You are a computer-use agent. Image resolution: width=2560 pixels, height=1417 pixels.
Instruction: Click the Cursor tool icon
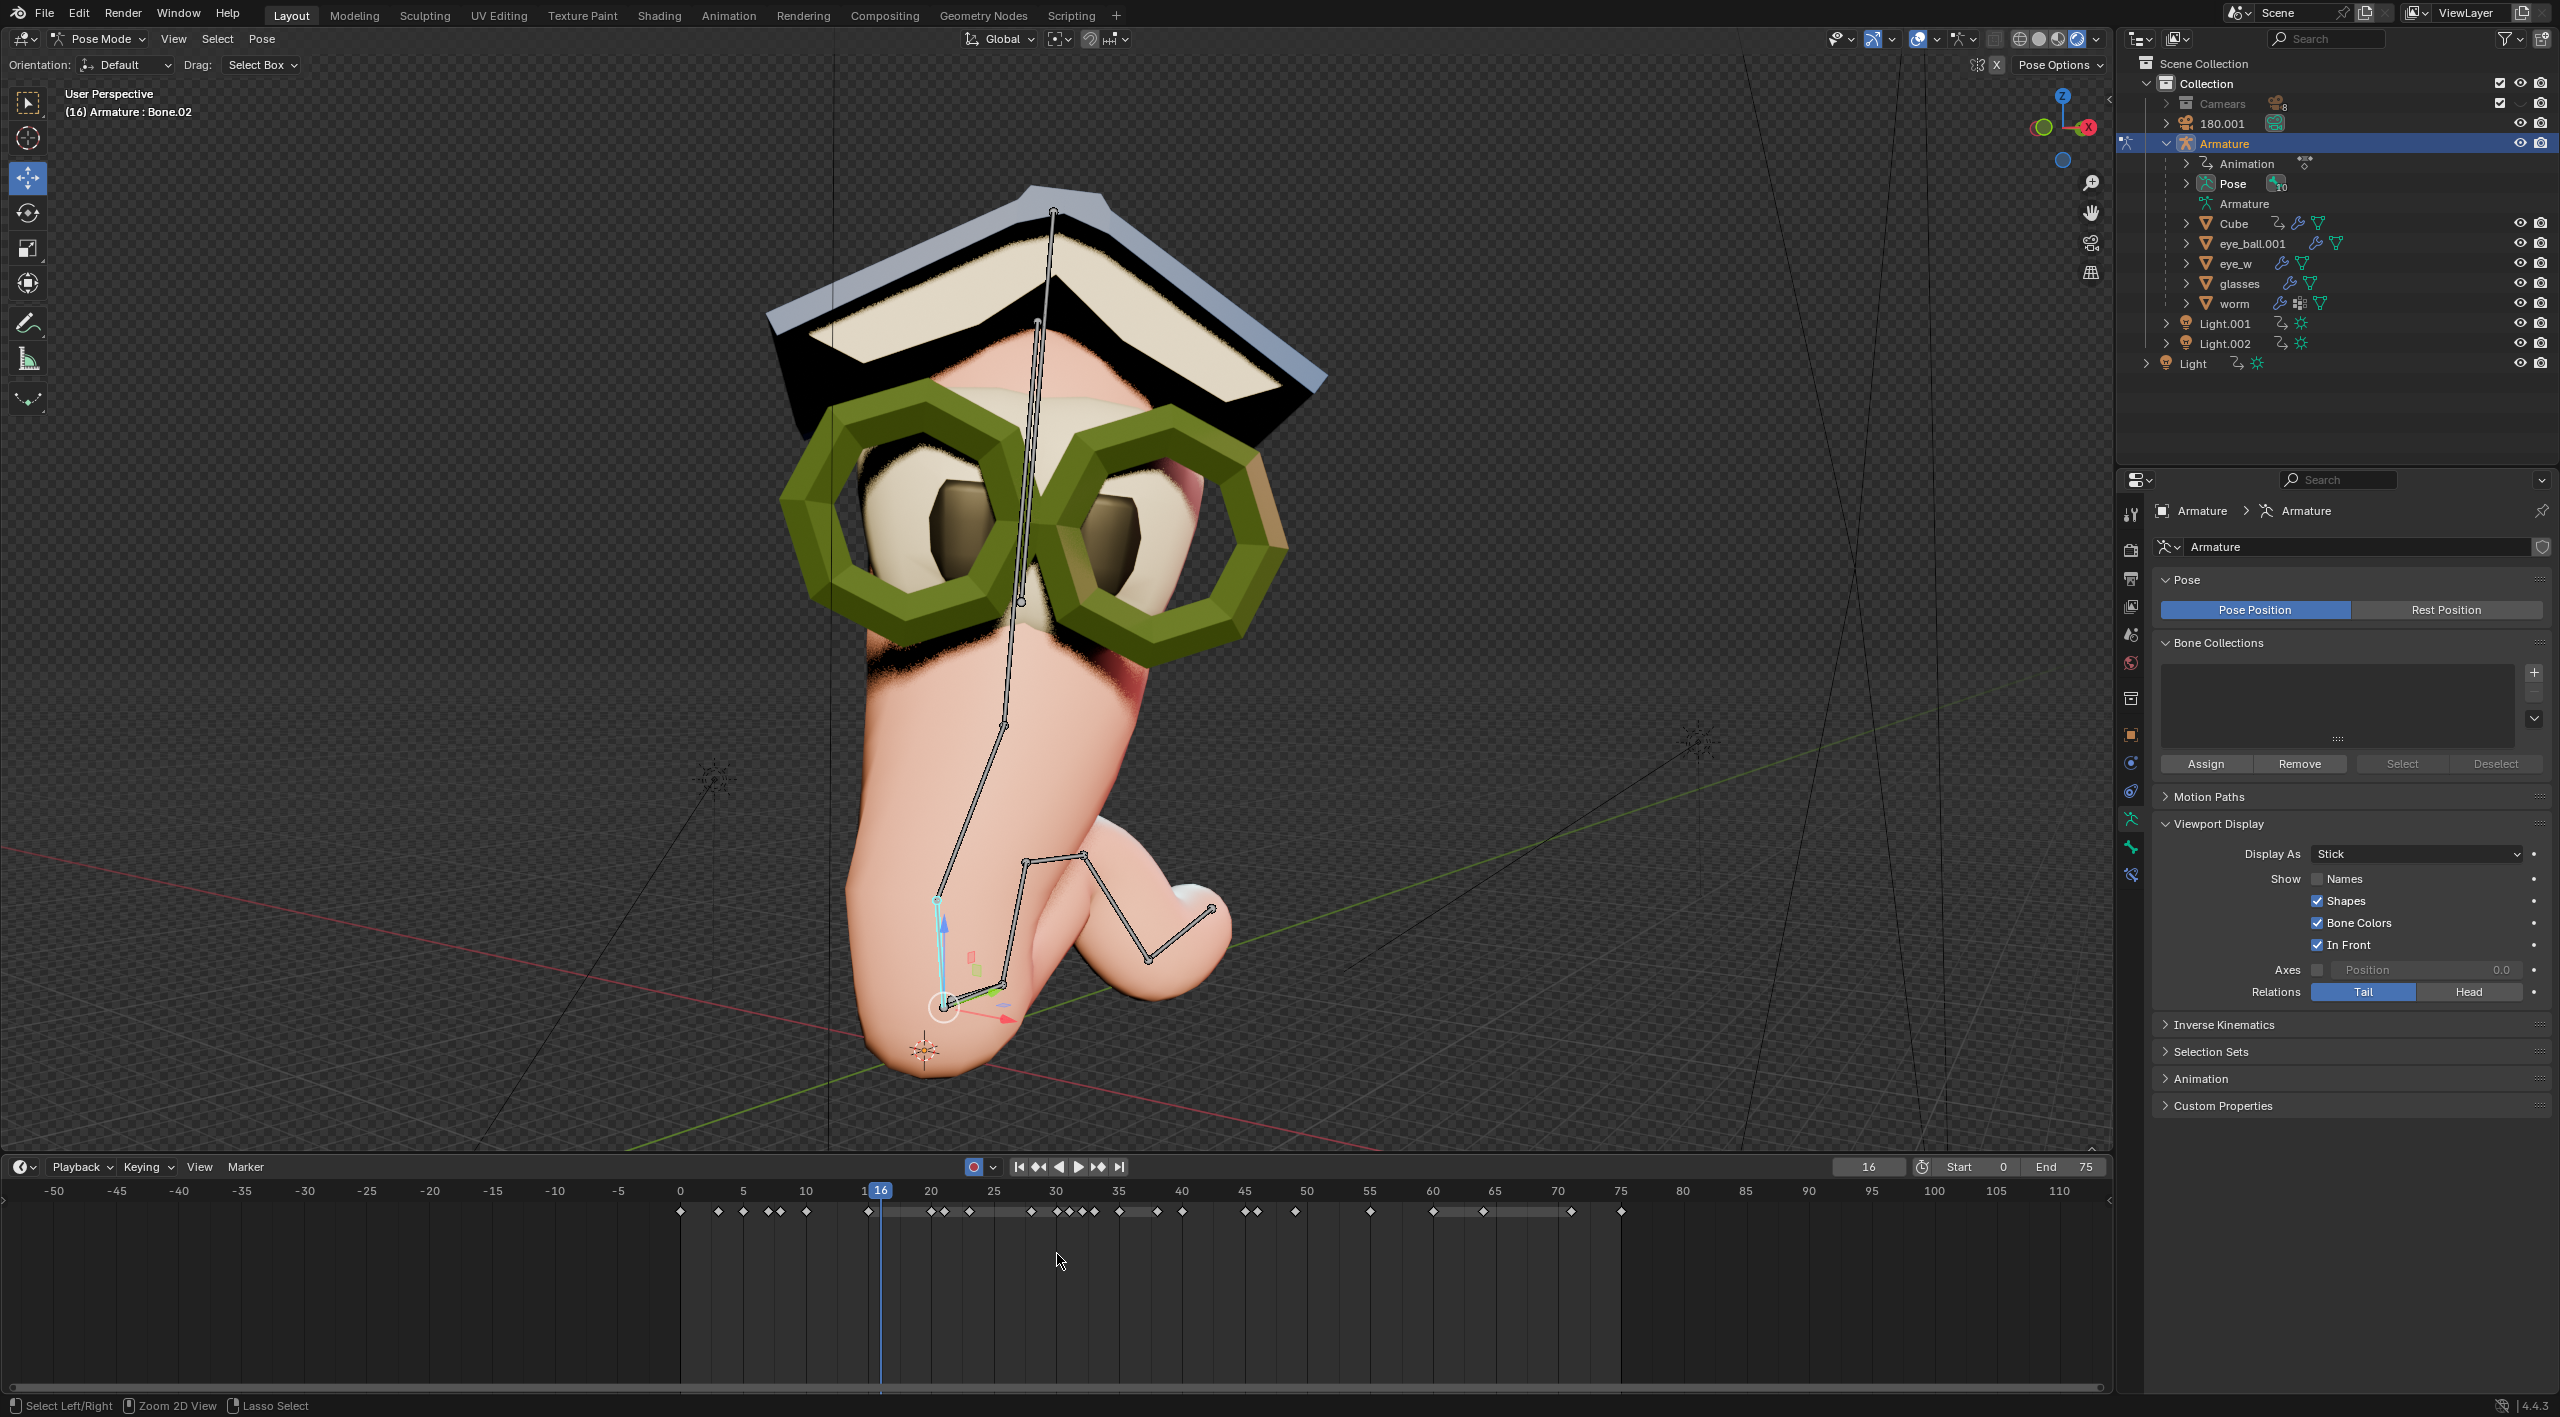click(x=28, y=138)
